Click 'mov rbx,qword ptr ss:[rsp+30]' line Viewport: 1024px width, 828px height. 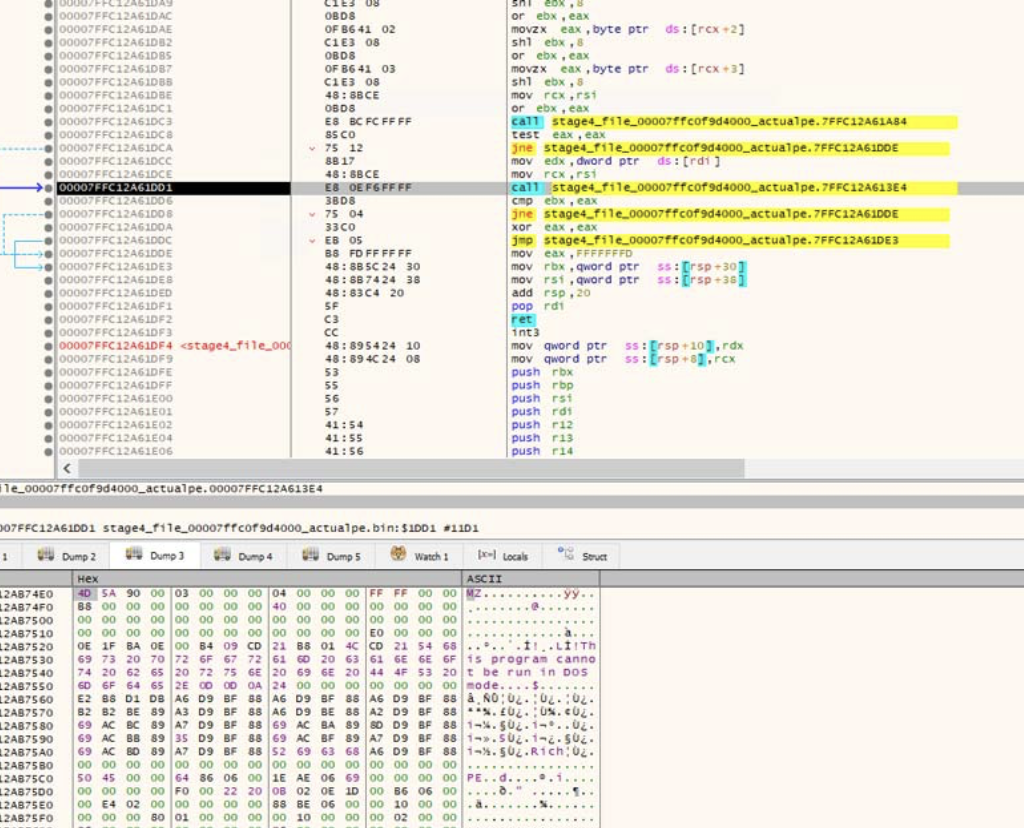(x=628, y=267)
